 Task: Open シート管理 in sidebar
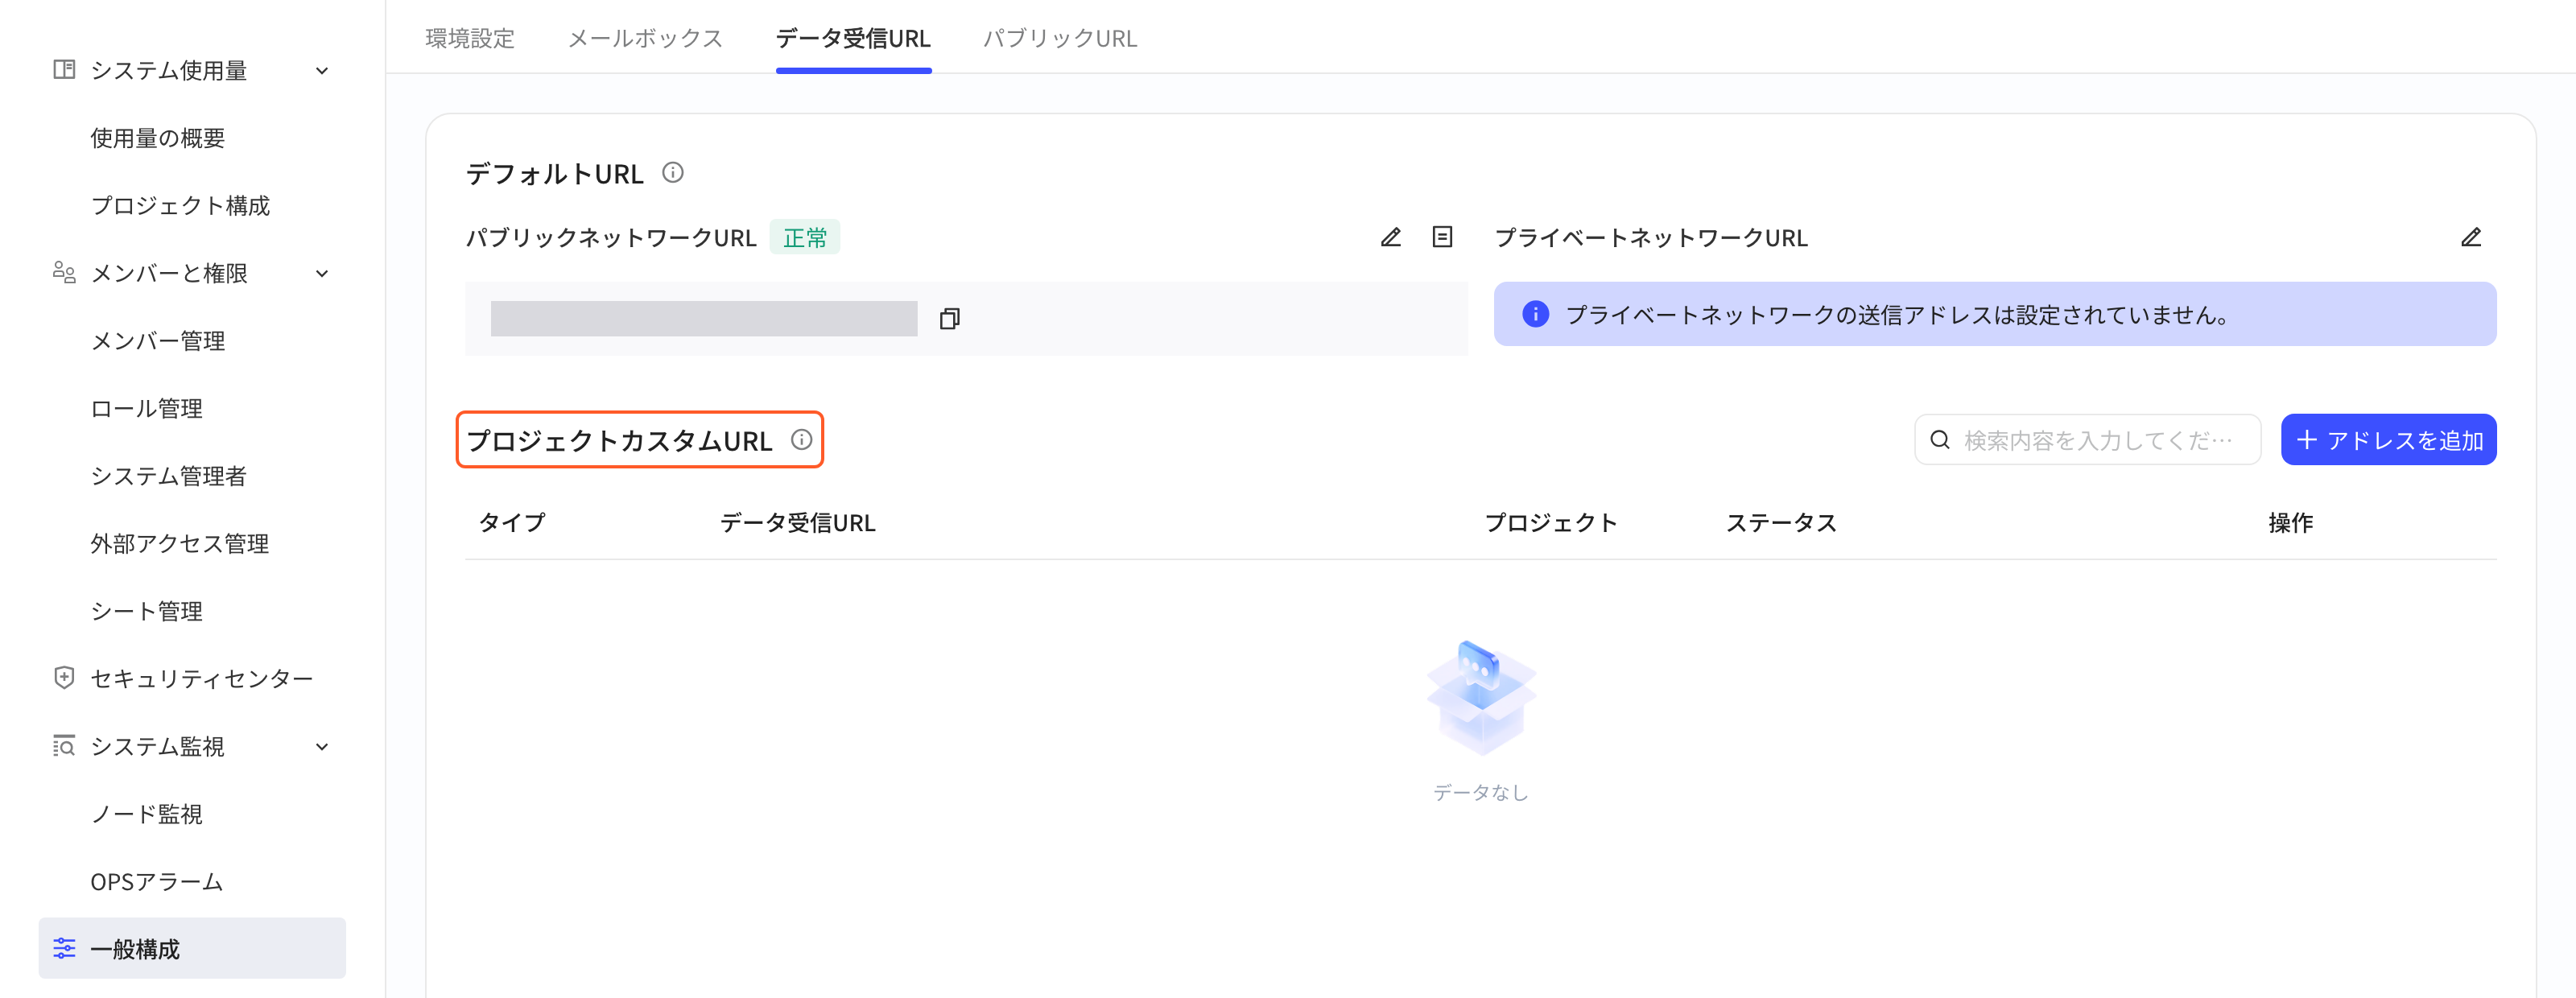(x=147, y=611)
